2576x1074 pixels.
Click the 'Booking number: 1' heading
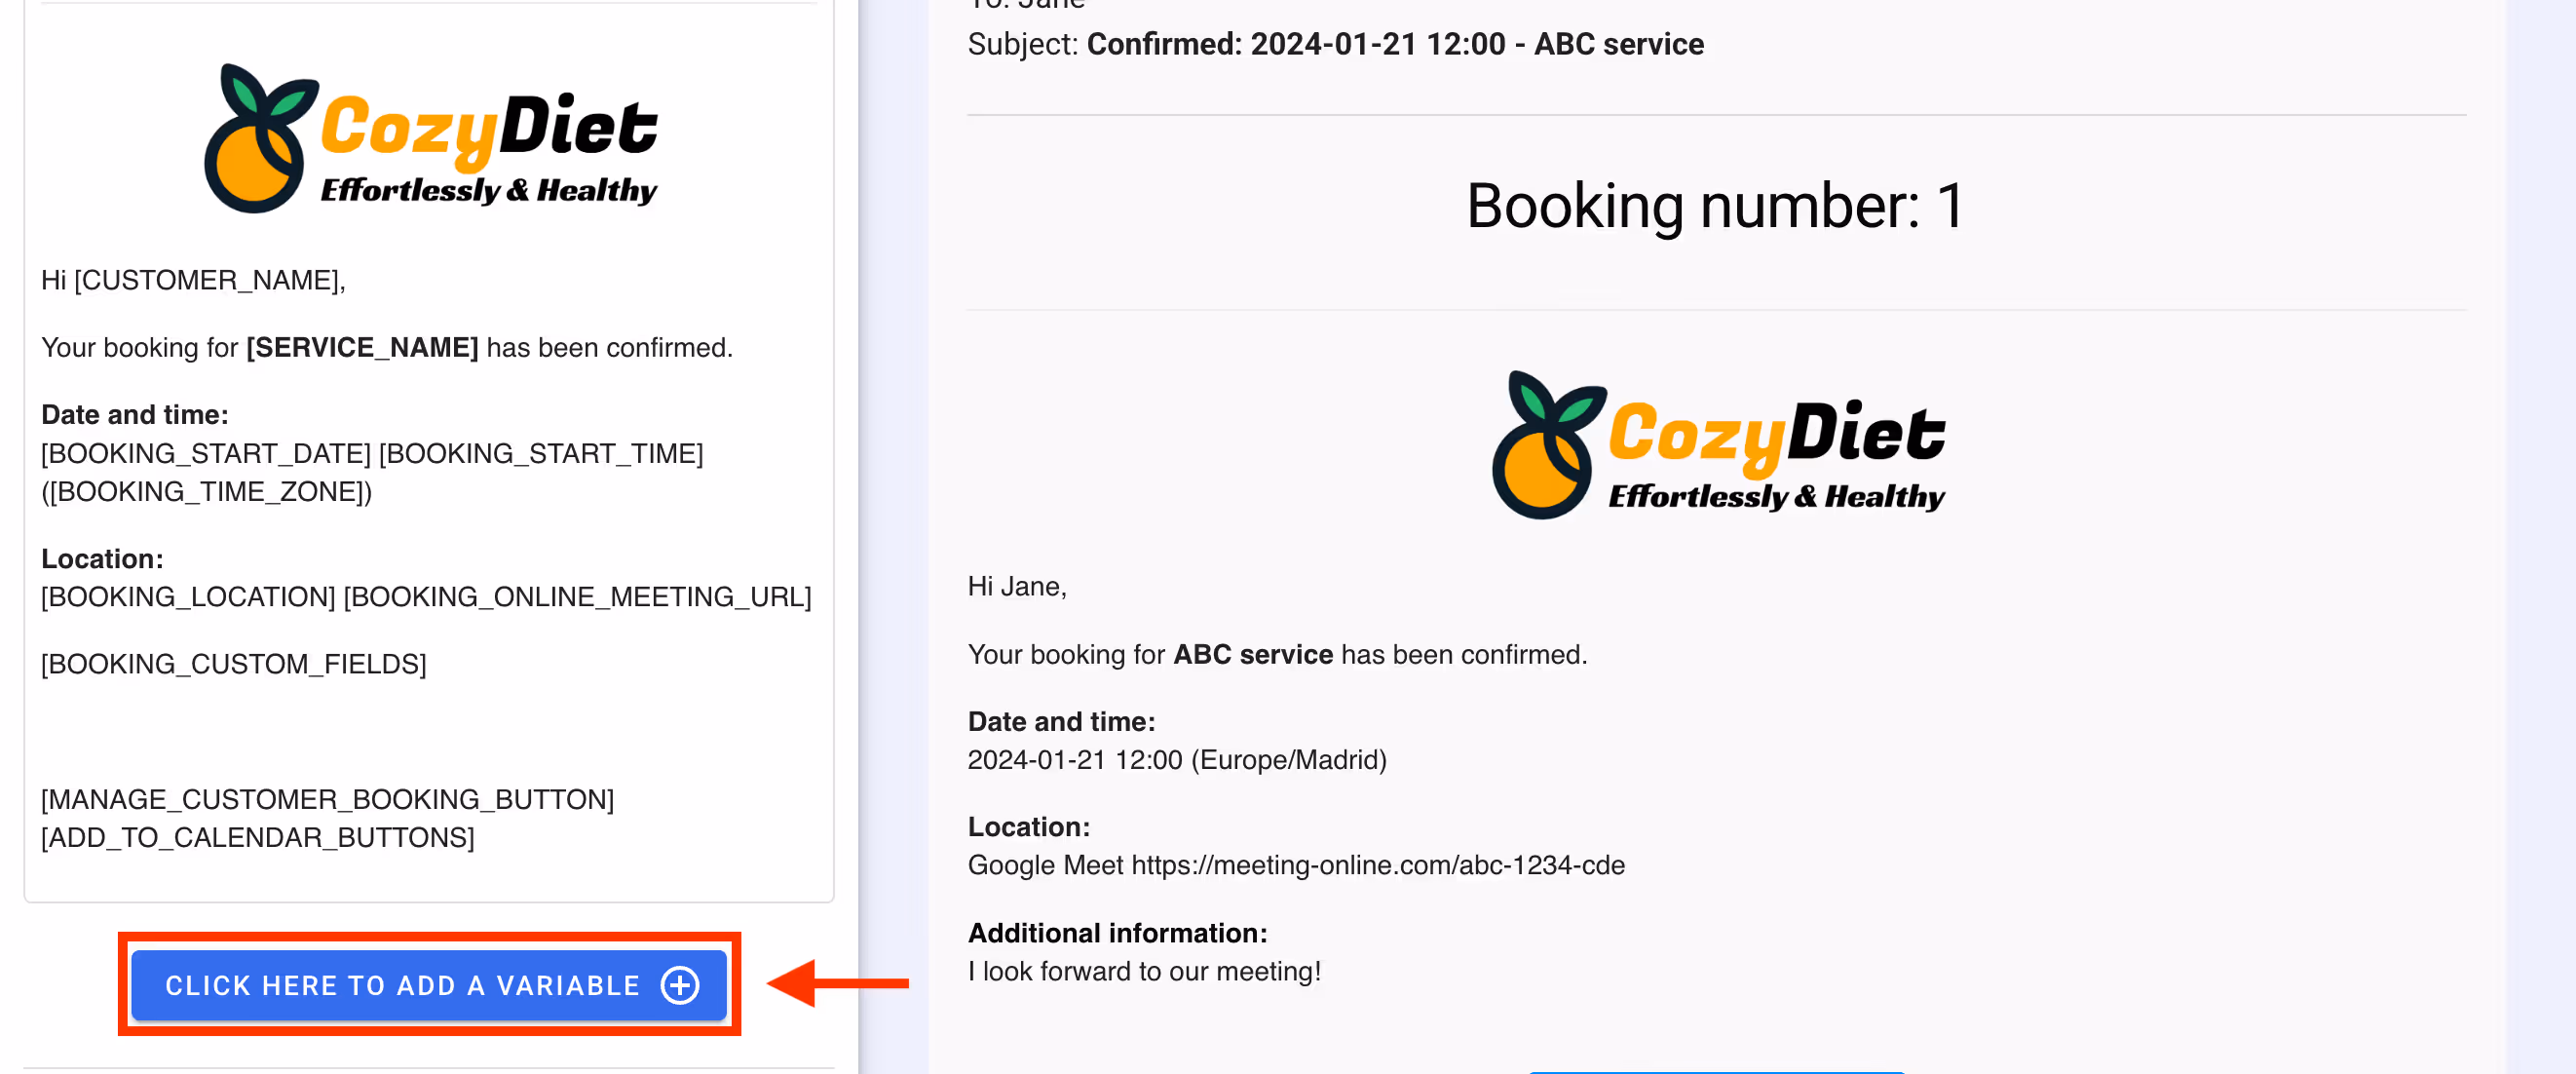coord(1715,207)
